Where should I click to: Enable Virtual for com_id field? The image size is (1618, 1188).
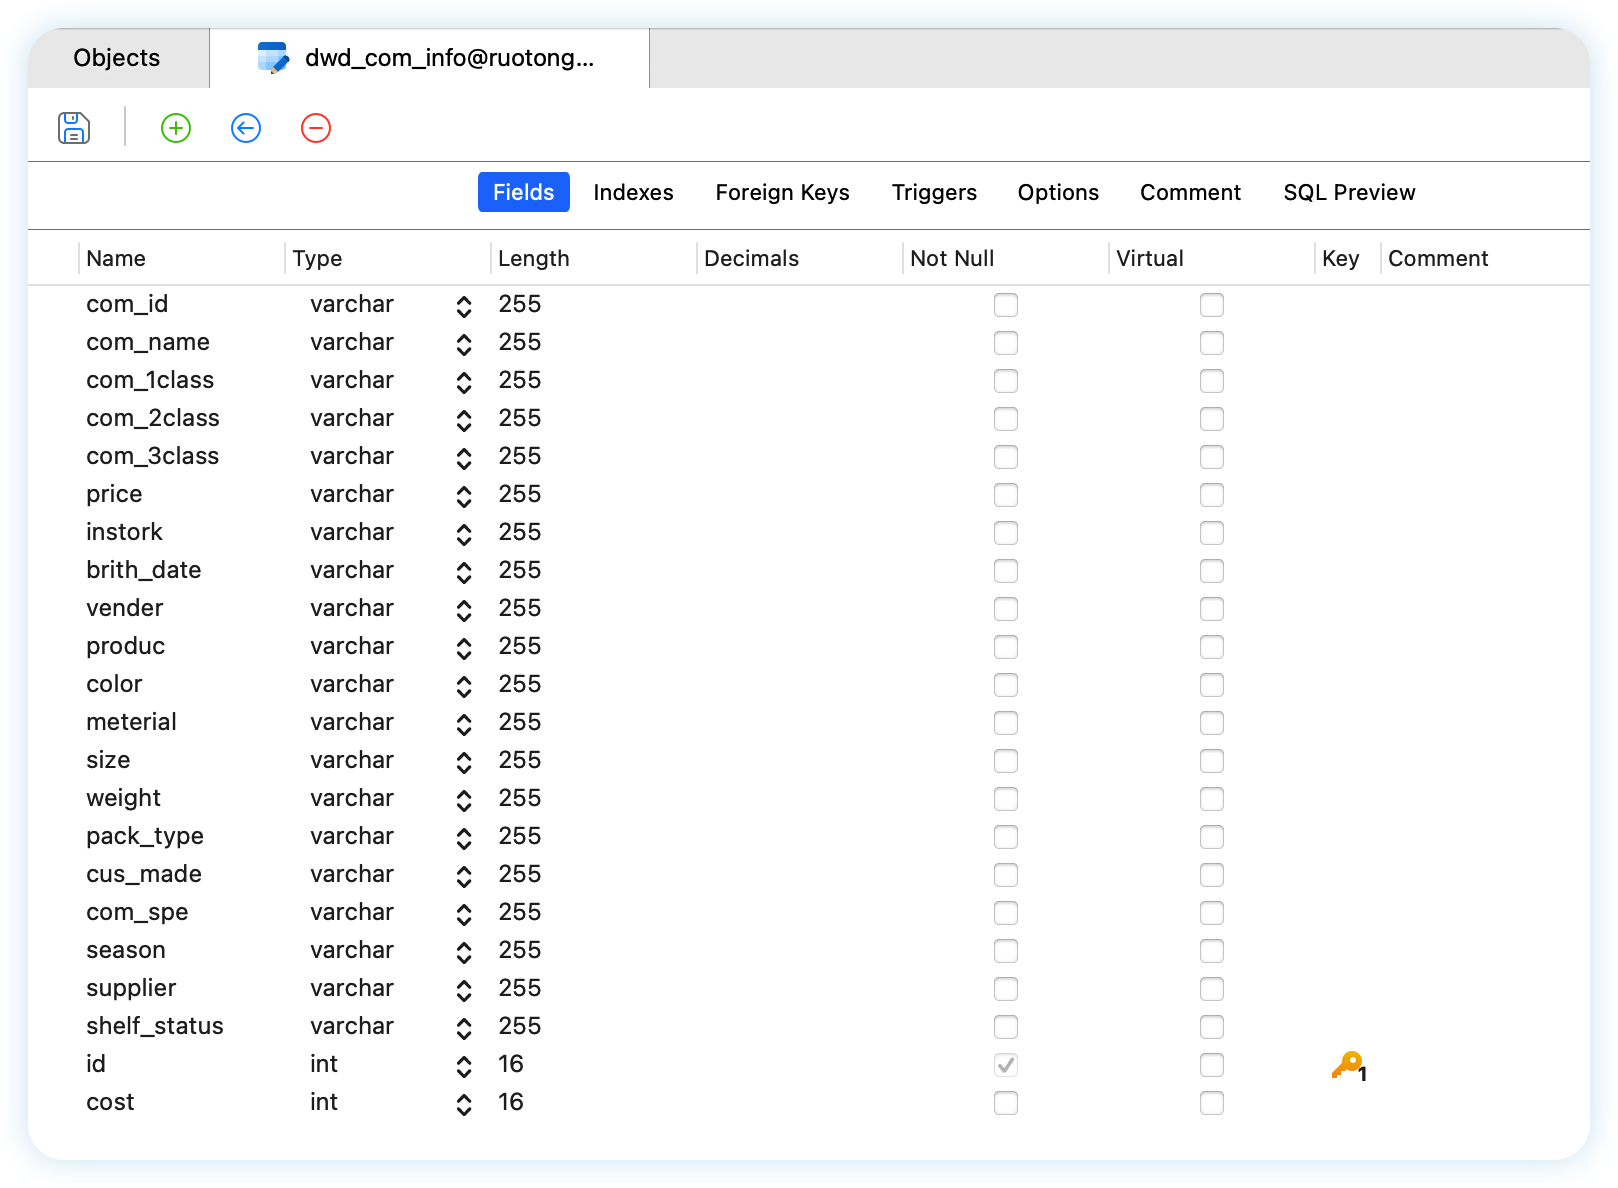(1212, 305)
